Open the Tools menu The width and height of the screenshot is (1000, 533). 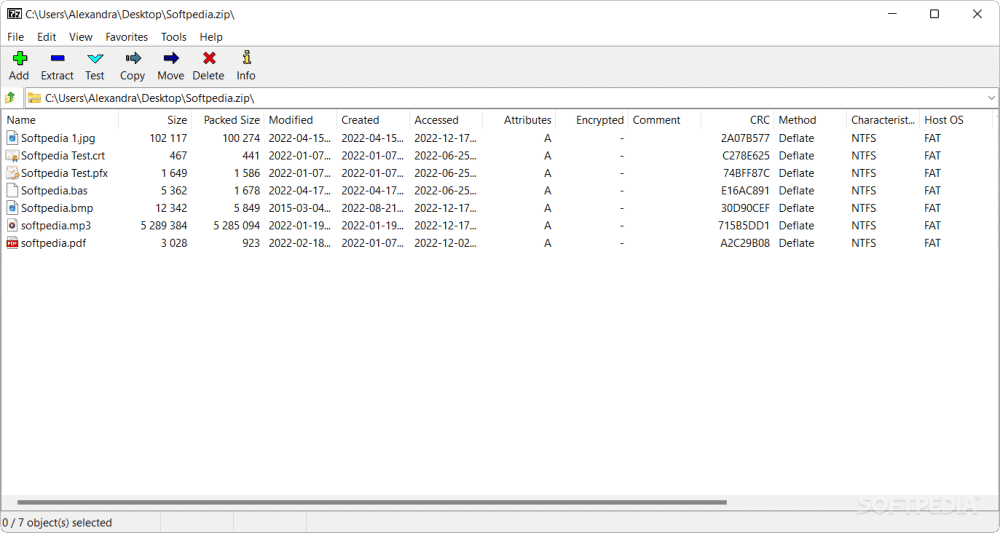point(173,37)
